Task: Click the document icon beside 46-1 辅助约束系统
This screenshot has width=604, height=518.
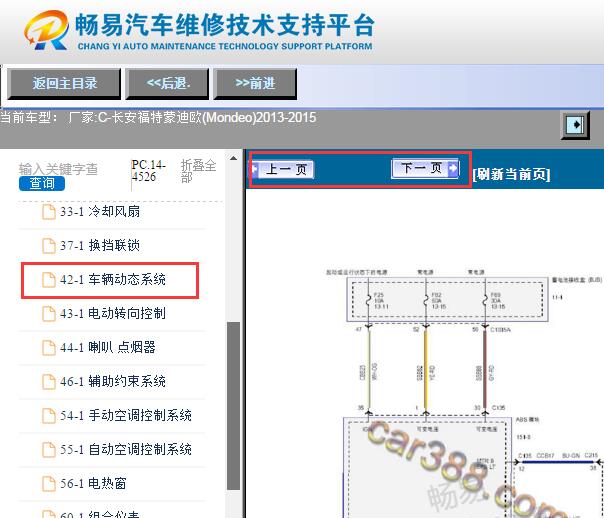Action: pyautogui.click(x=49, y=381)
